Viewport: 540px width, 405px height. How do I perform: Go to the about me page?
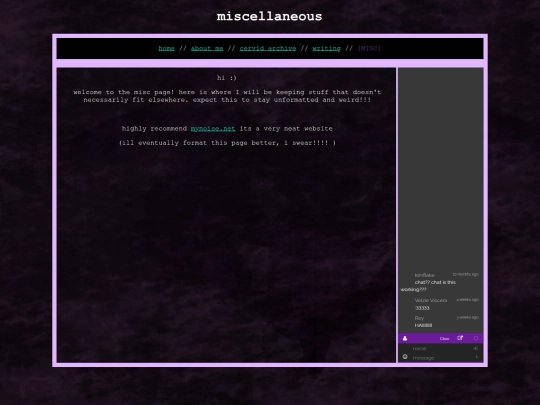click(207, 49)
